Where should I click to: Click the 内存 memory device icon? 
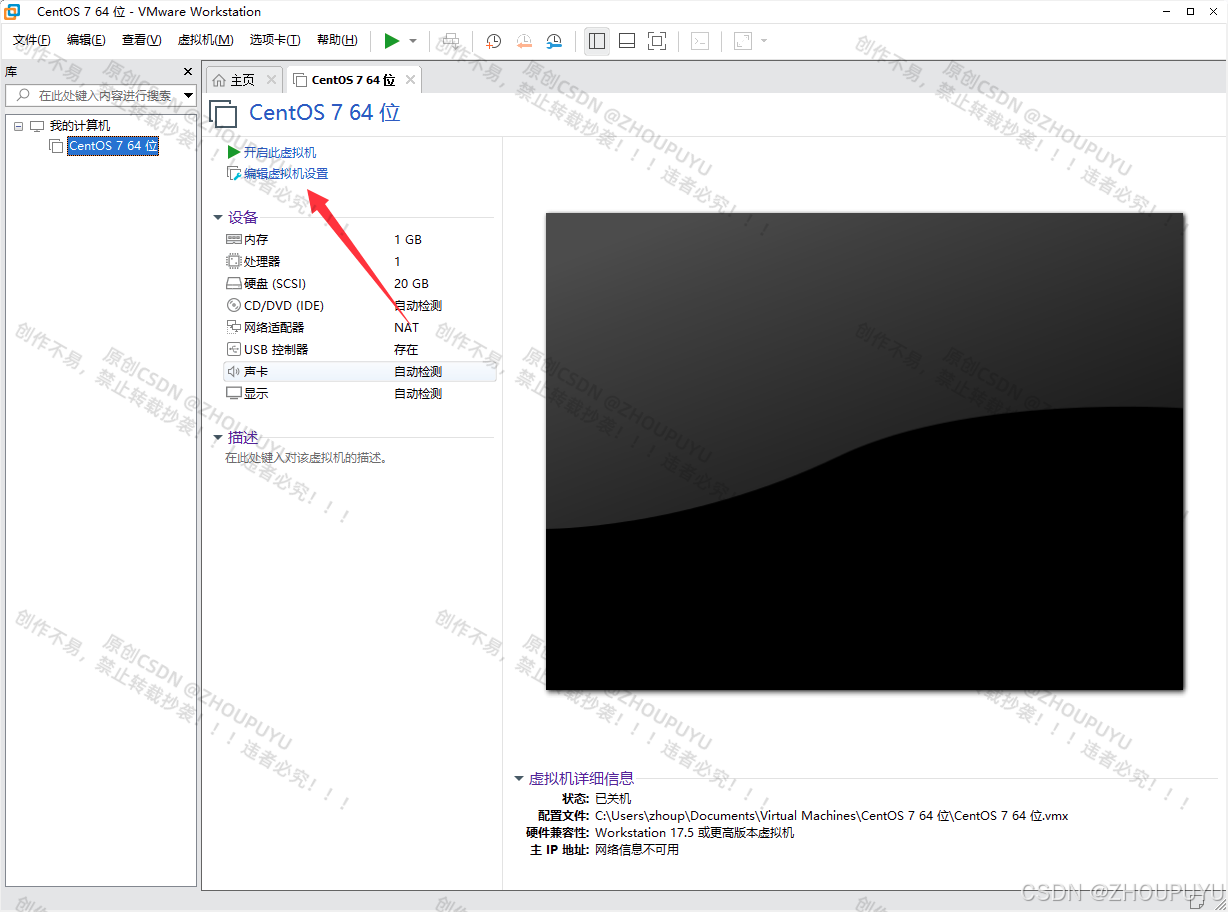tap(234, 240)
